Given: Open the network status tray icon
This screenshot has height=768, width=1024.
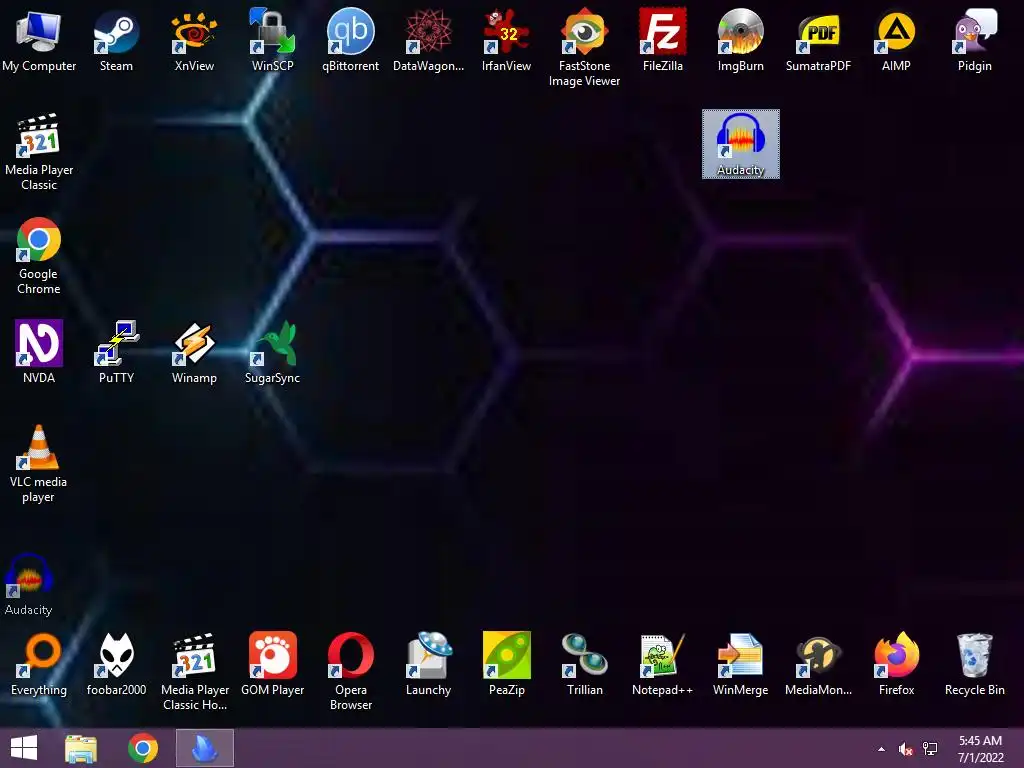Looking at the screenshot, I should 930,749.
